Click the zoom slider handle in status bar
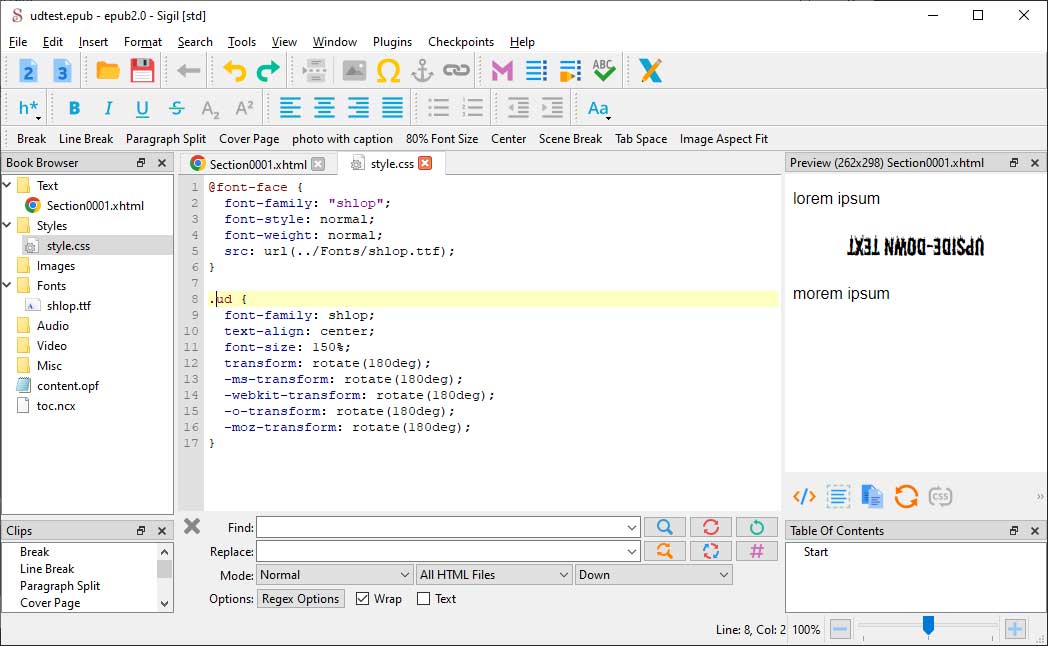The image size is (1048, 646). click(928, 626)
